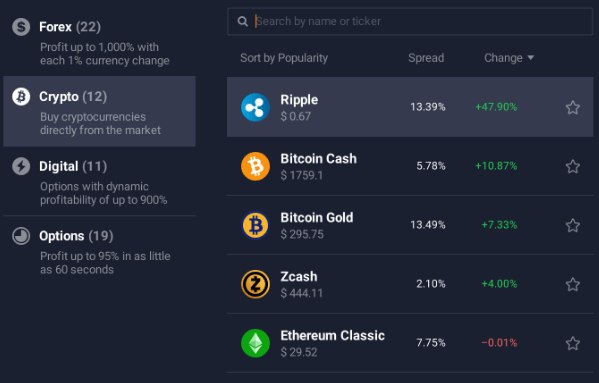
Task: Toggle the Bitcoin Cash favorite star
Action: tap(573, 166)
